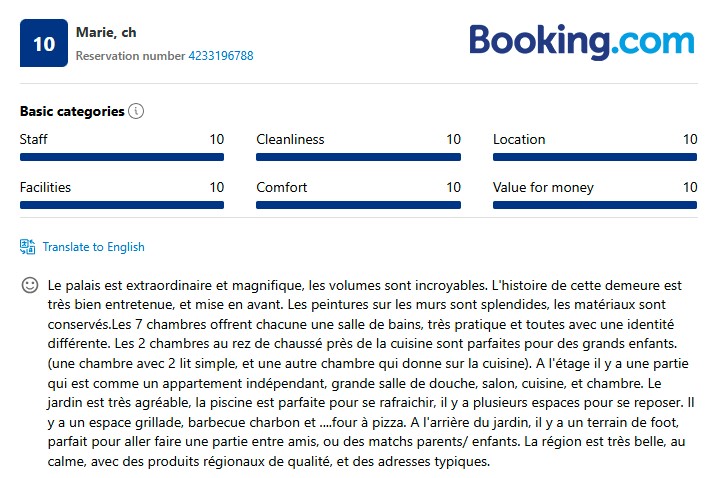Click the Comfort category label
This screenshot has height=478, width=720.
282,187
